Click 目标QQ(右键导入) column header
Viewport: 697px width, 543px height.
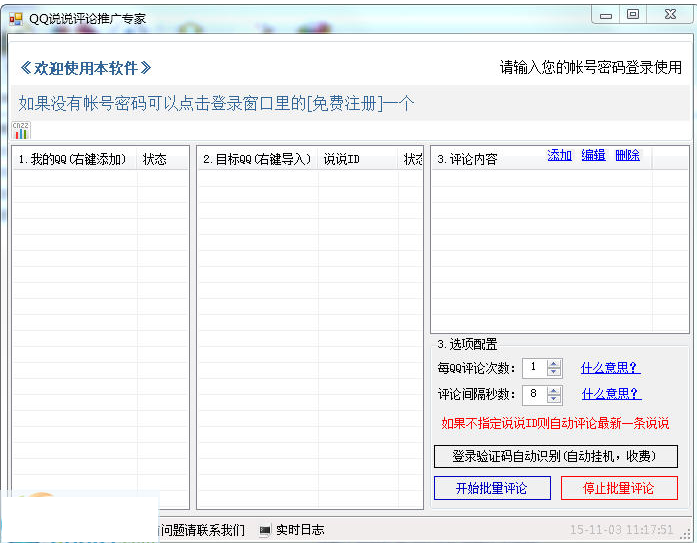point(257,159)
